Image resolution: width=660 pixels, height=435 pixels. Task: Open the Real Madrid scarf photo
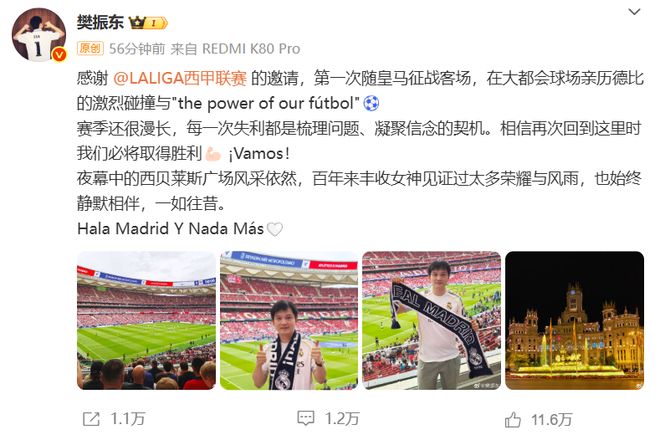pos(431,320)
